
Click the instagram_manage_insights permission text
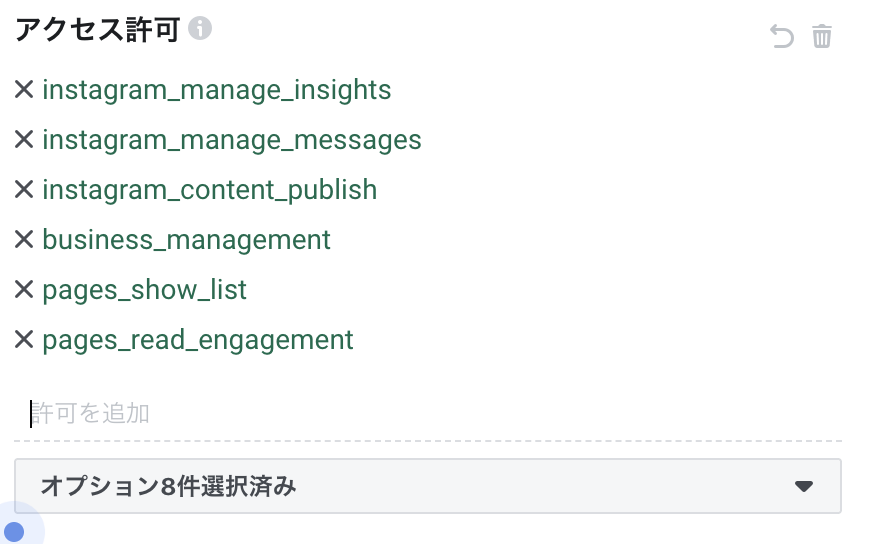click(217, 90)
